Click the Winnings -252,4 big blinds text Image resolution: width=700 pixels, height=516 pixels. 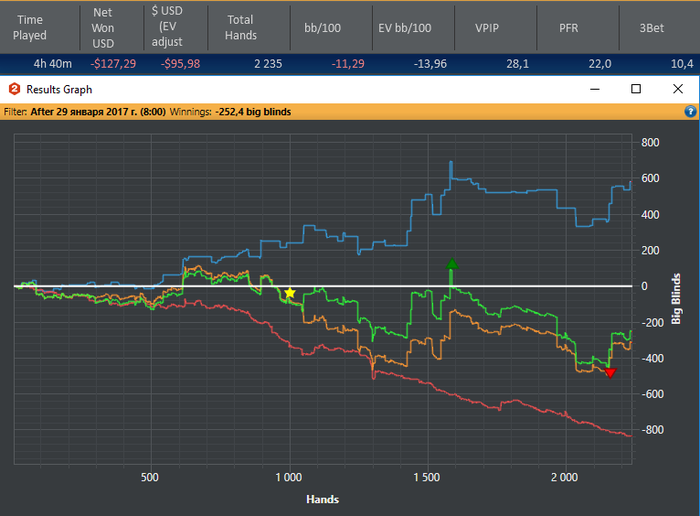230,112
